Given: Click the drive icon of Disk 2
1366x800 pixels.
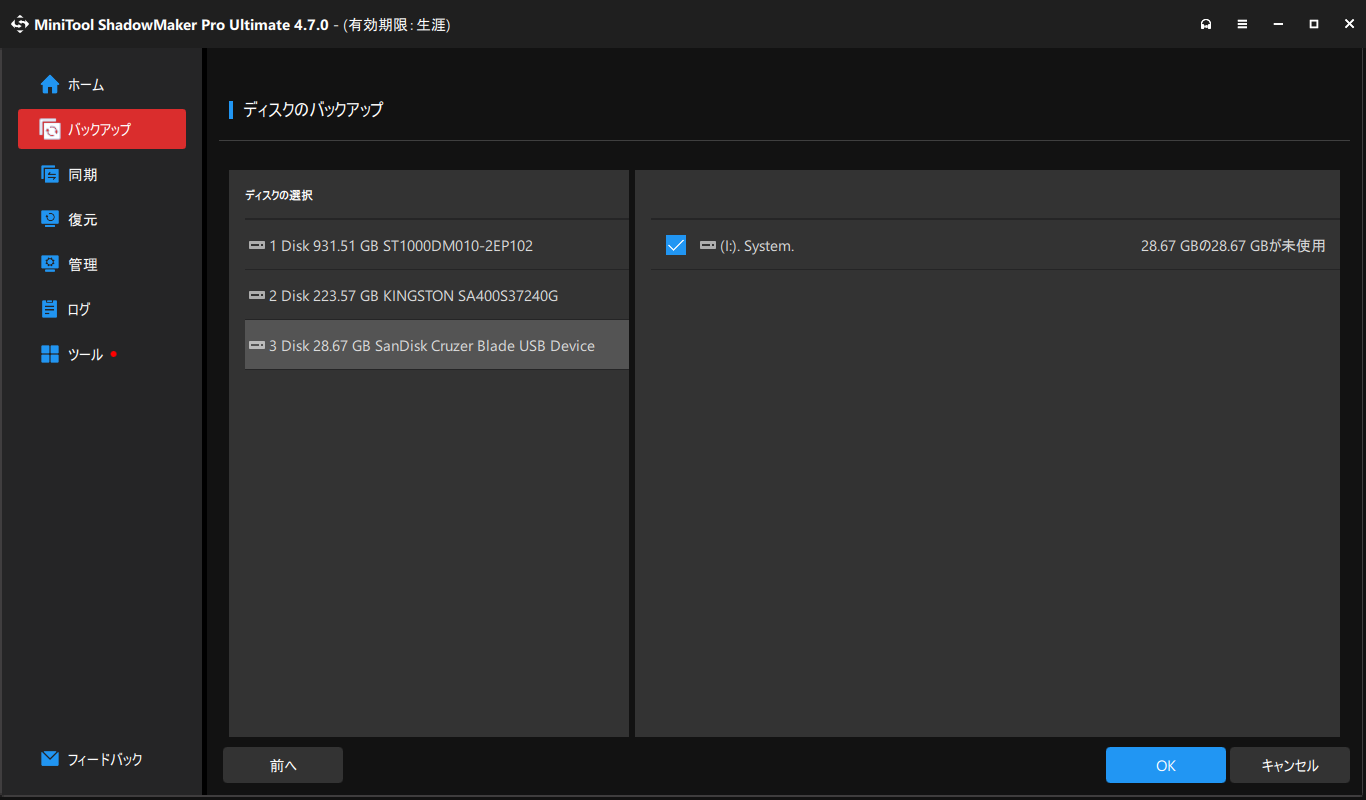Looking at the screenshot, I should [257, 295].
